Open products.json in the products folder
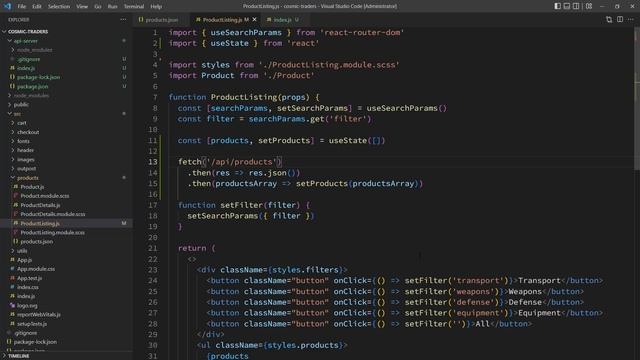The image size is (640, 360). [x=36, y=242]
